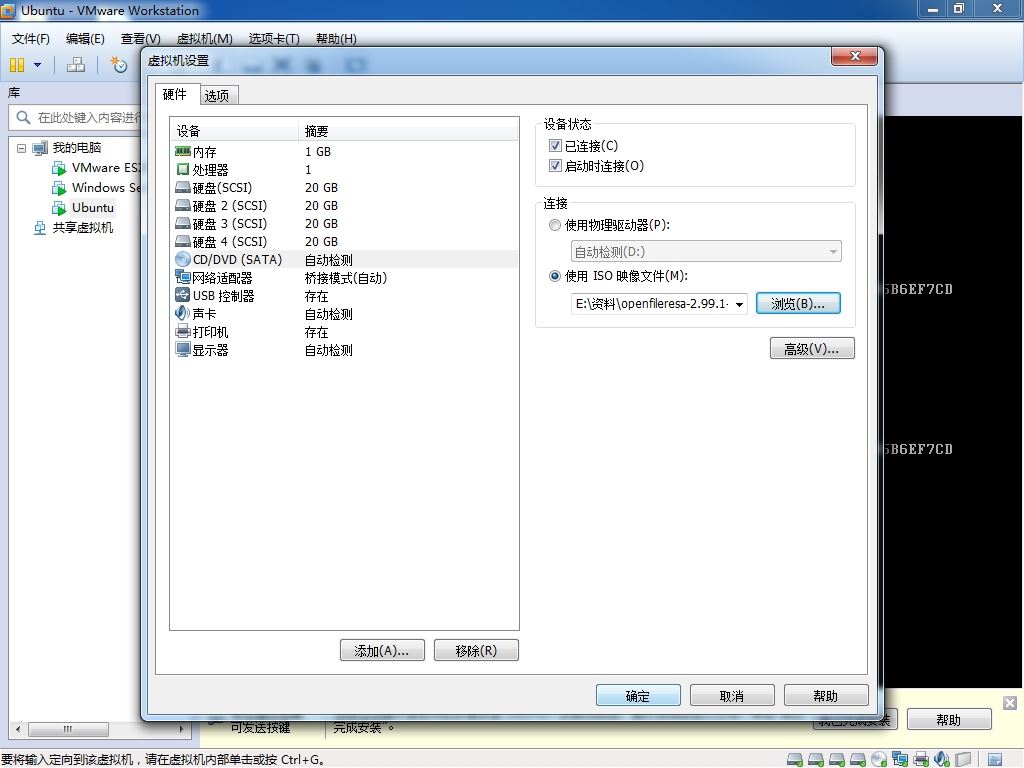Click the send Ctrl+Alt+Del toolbar icon
Viewport: 1024px width, 768px height.
(76, 65)
